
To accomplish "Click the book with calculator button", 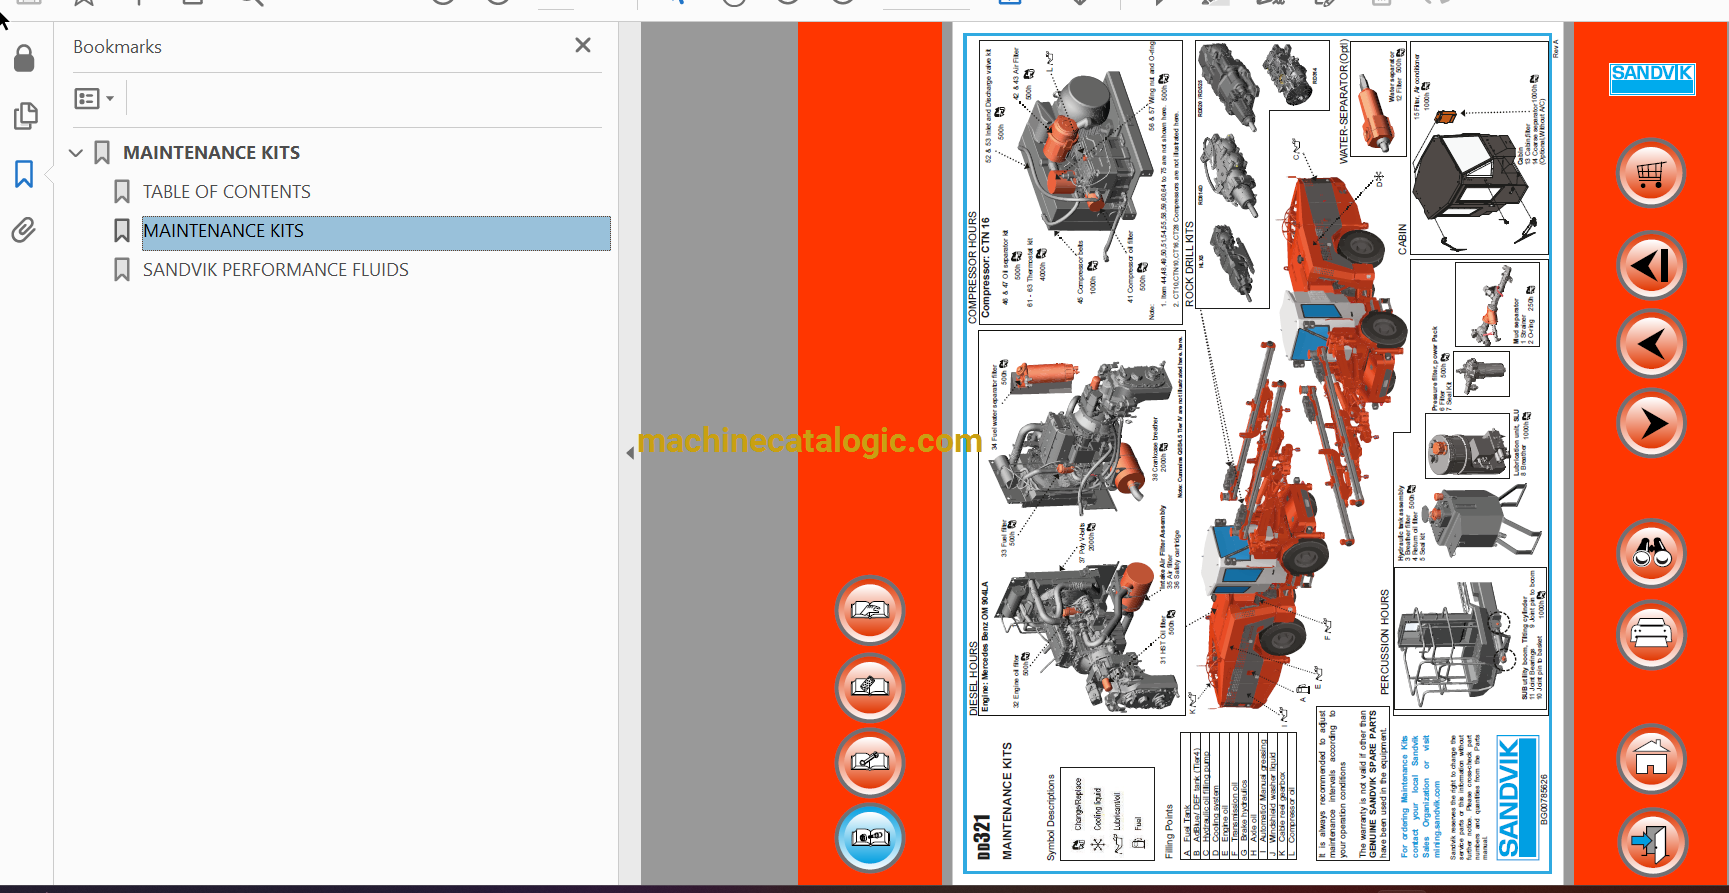I will (870, 687).
